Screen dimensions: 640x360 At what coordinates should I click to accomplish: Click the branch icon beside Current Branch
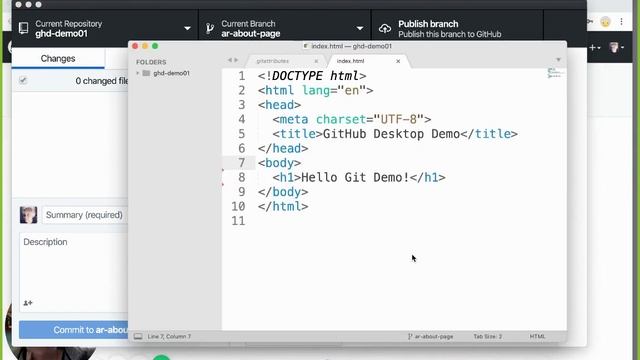(210, 28)
